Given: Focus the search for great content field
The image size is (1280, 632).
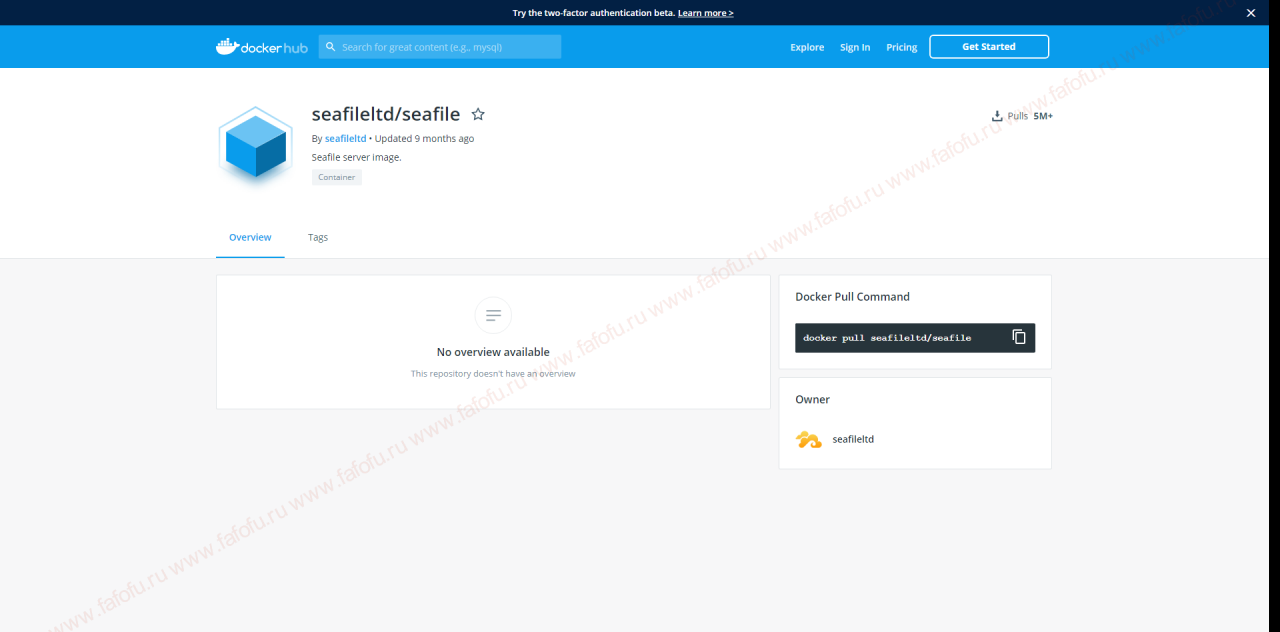Looking at the screenshot, I should click(440, 47).
